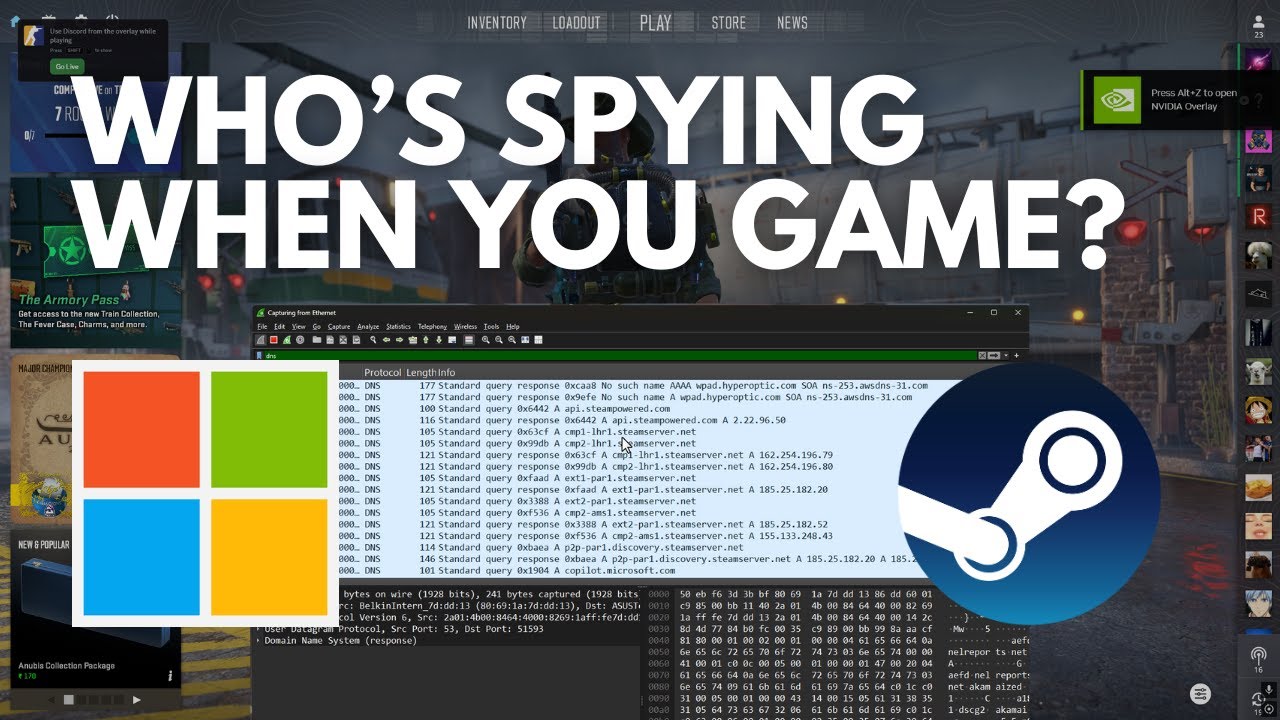This screenshot has width=1280, height=720.
Task: Stop the Wireshark capture with the red square
Action: tap(273, 340)
